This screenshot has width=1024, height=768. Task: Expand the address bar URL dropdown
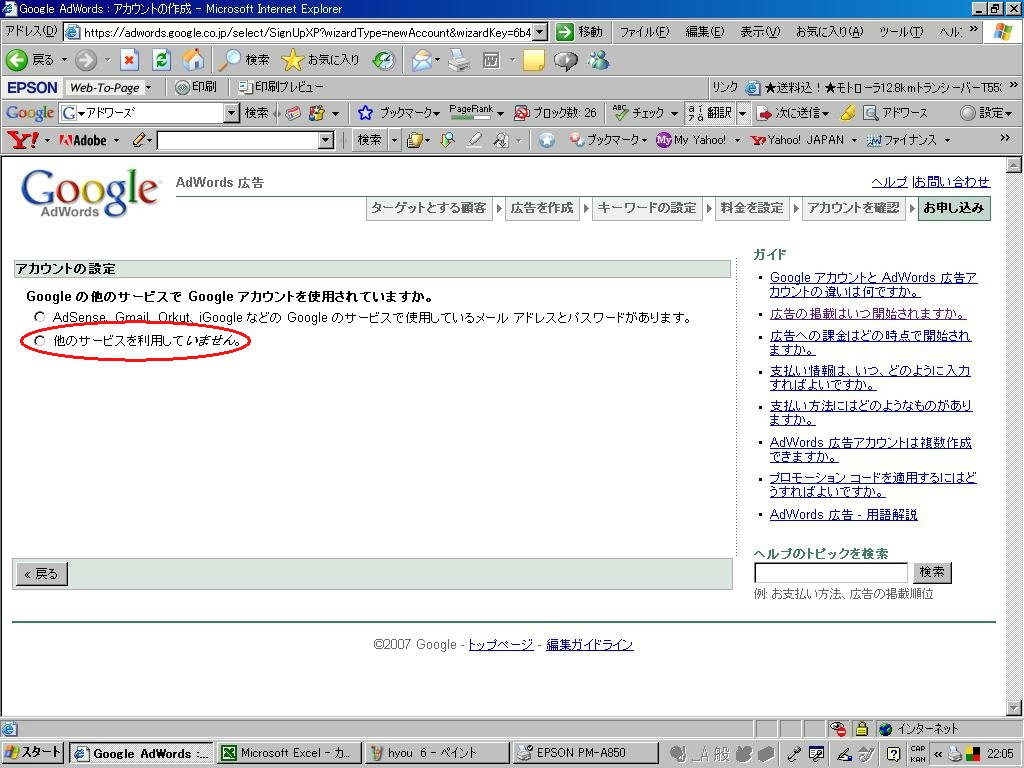point(540,32)
